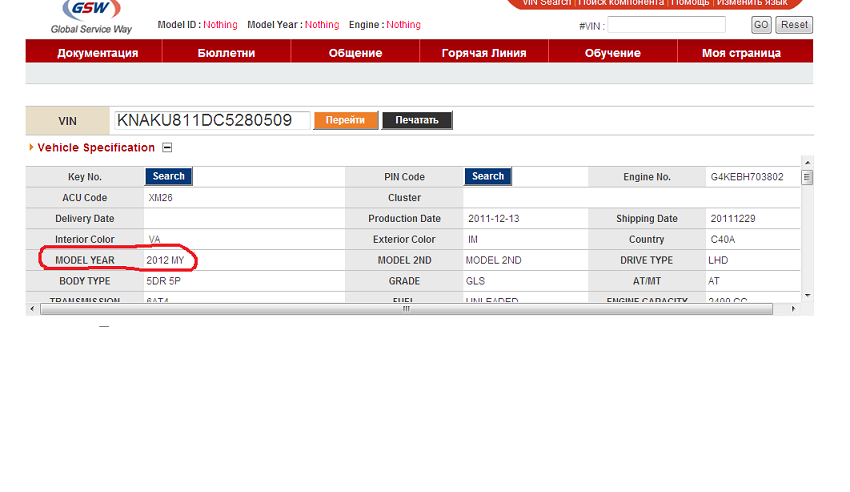The width and height of the screenshot is (850, 492).
Task: Open Моя страница
Action: [741, 53]
